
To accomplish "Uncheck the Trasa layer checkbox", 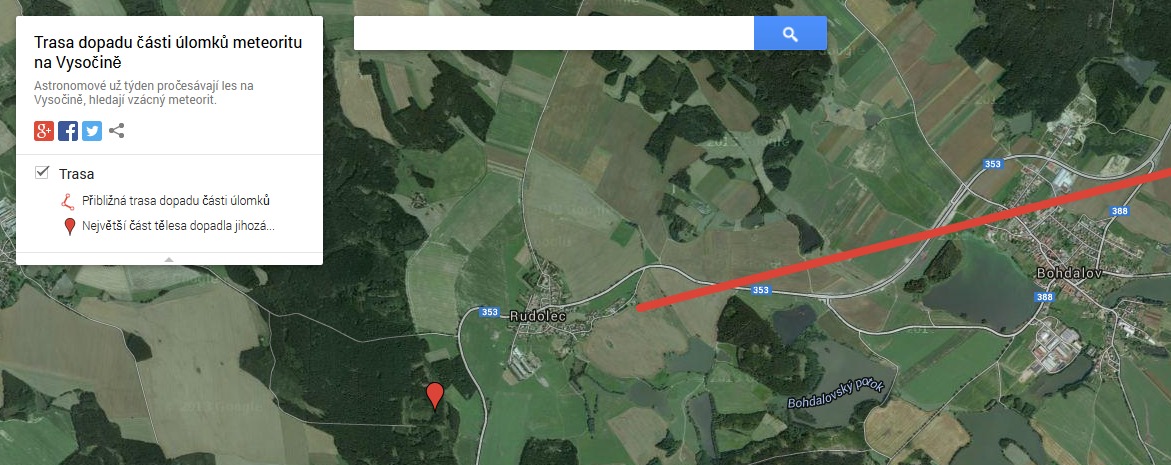I will [42, 173].
